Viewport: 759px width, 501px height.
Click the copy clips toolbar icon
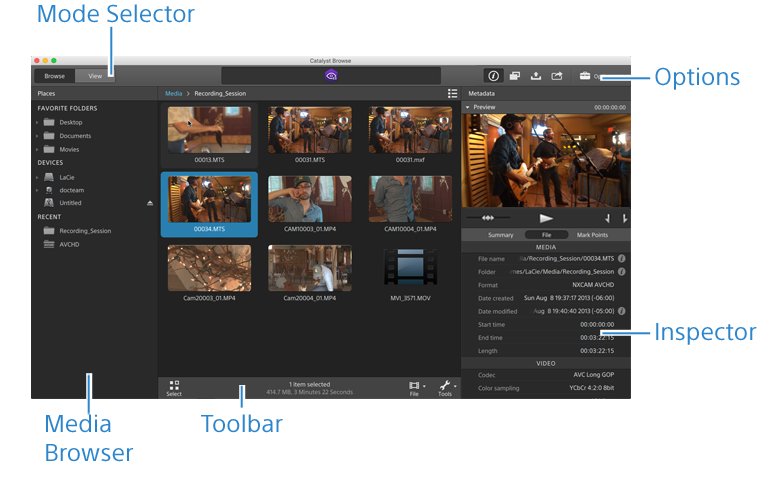point(515,75)
